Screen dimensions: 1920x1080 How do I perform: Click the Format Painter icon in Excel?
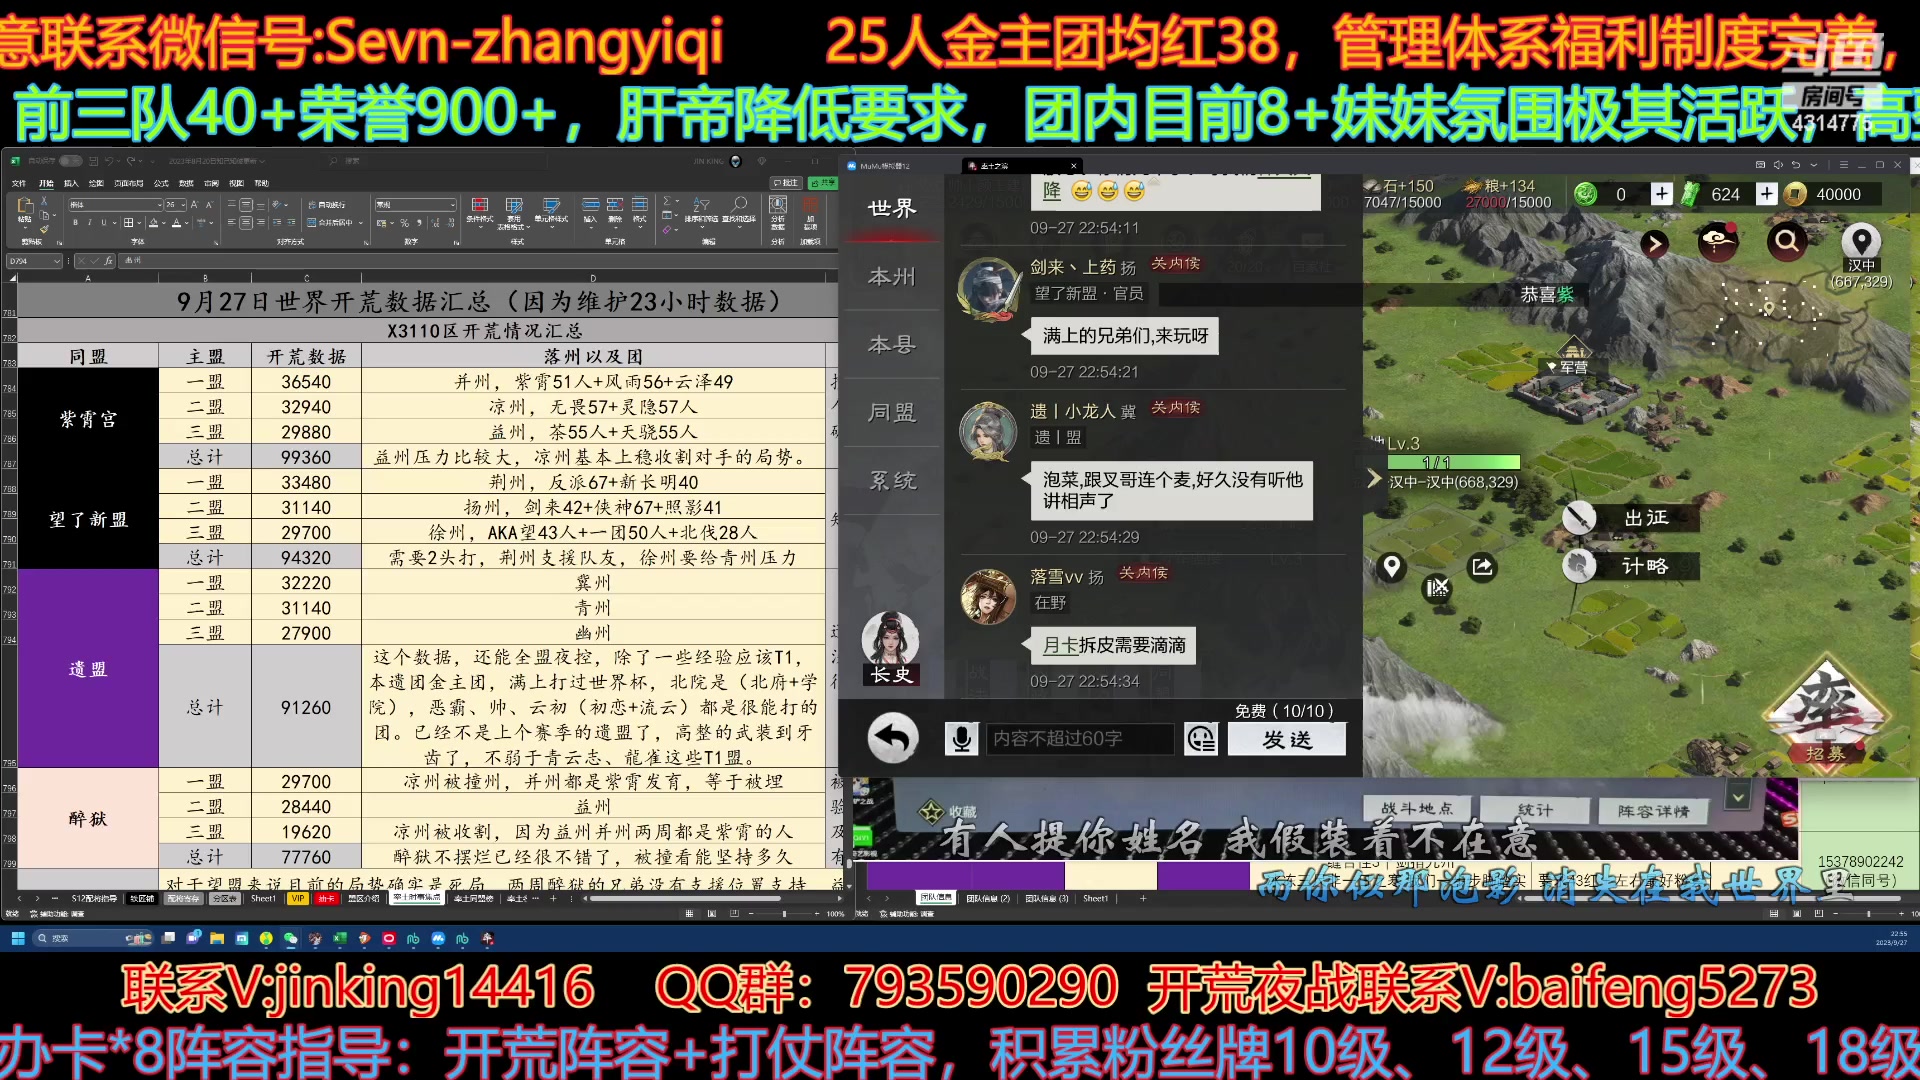[44, 229]
